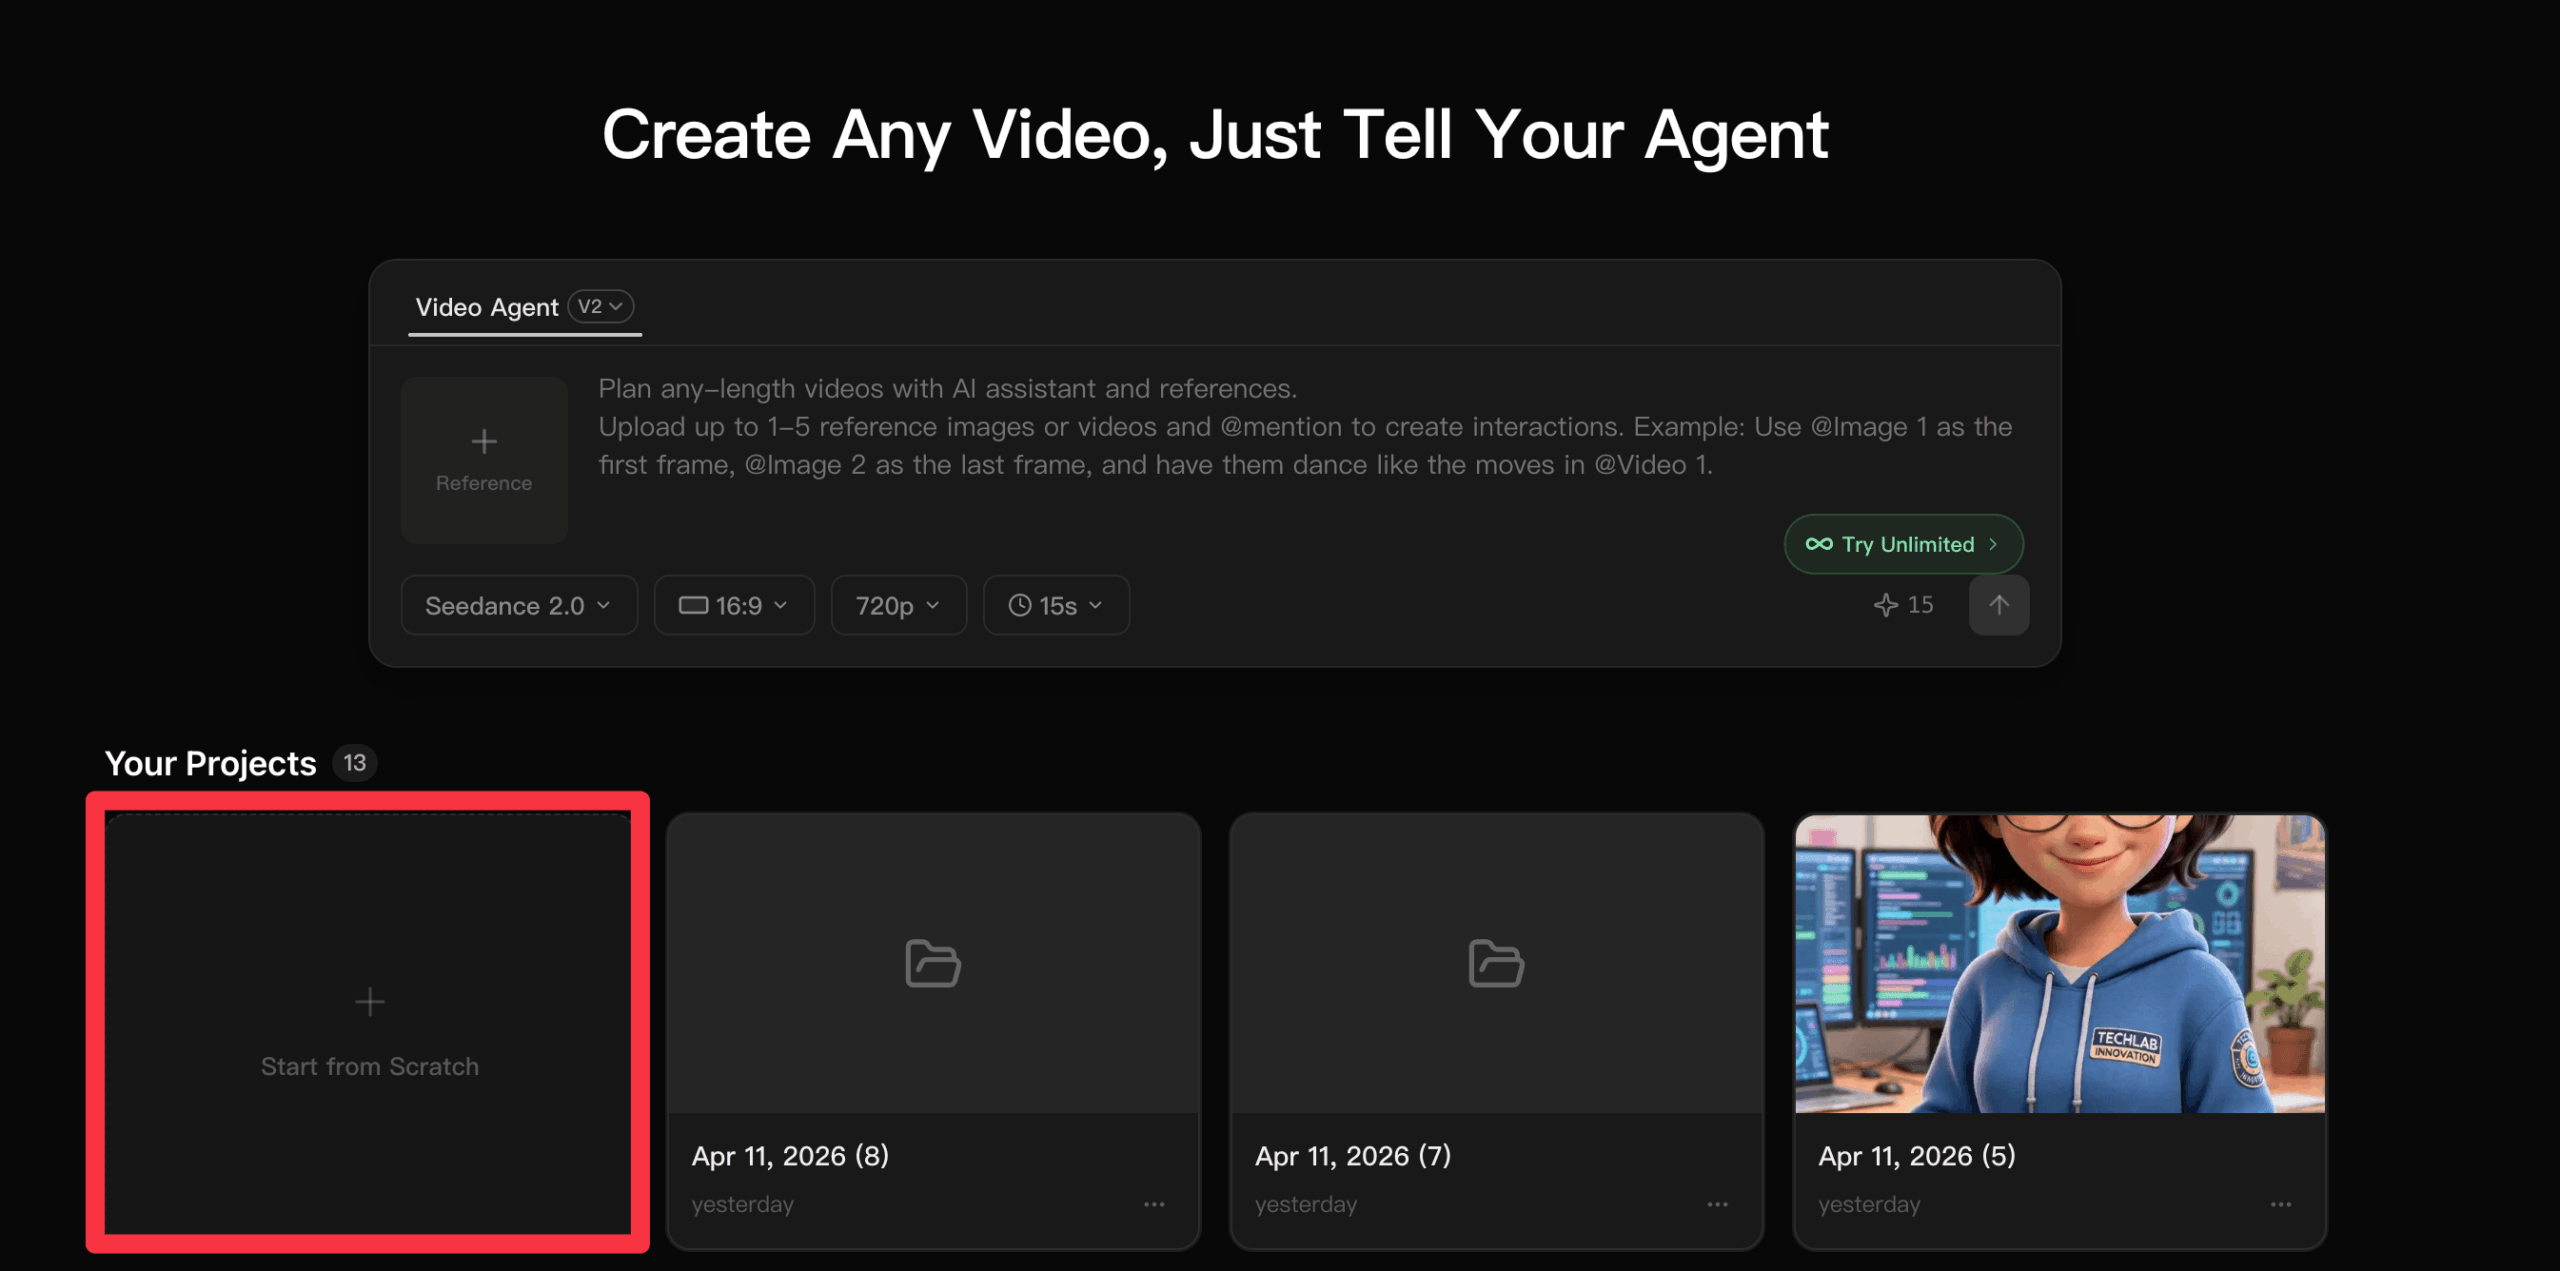2560x1271 pixels.
Task: Open the 16:9 aspect ratio dropdown
Action: [x=734, y=605]
